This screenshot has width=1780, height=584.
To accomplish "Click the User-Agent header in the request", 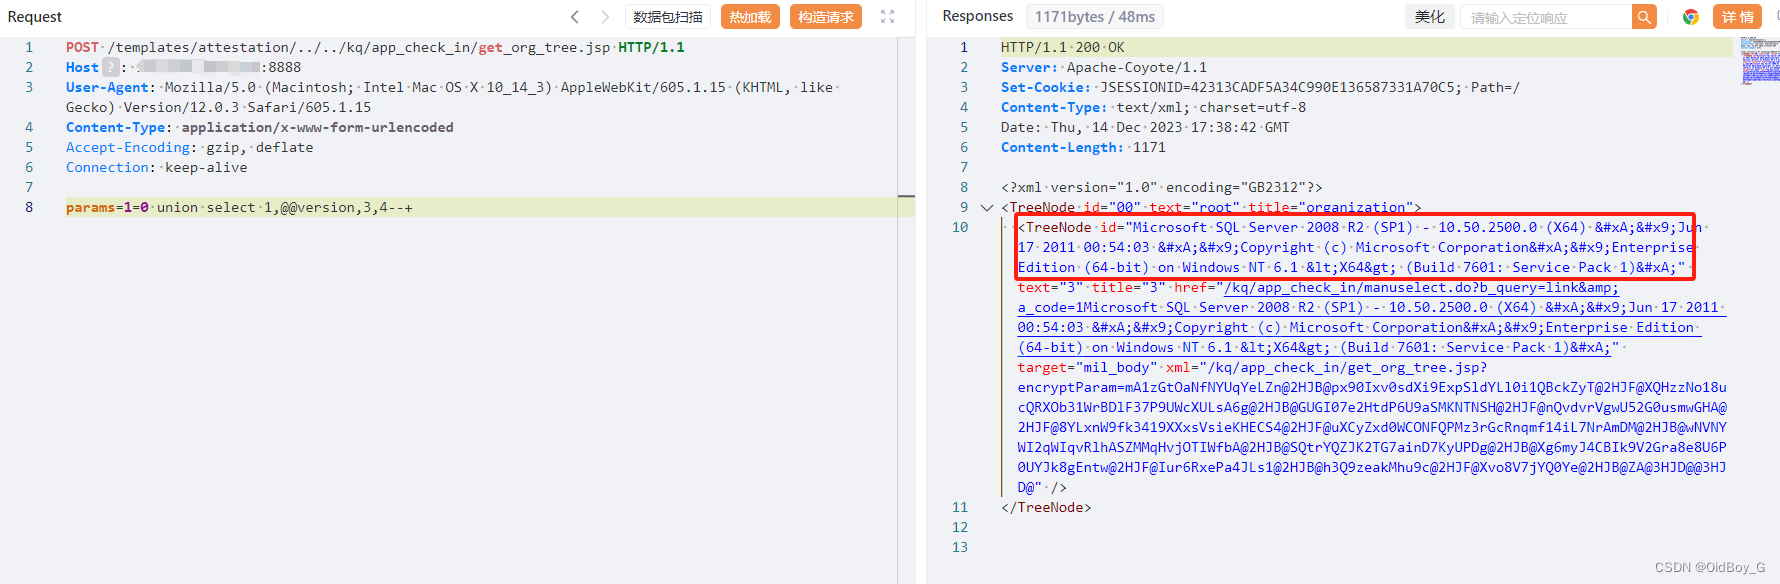I will [x=452, y=97].
